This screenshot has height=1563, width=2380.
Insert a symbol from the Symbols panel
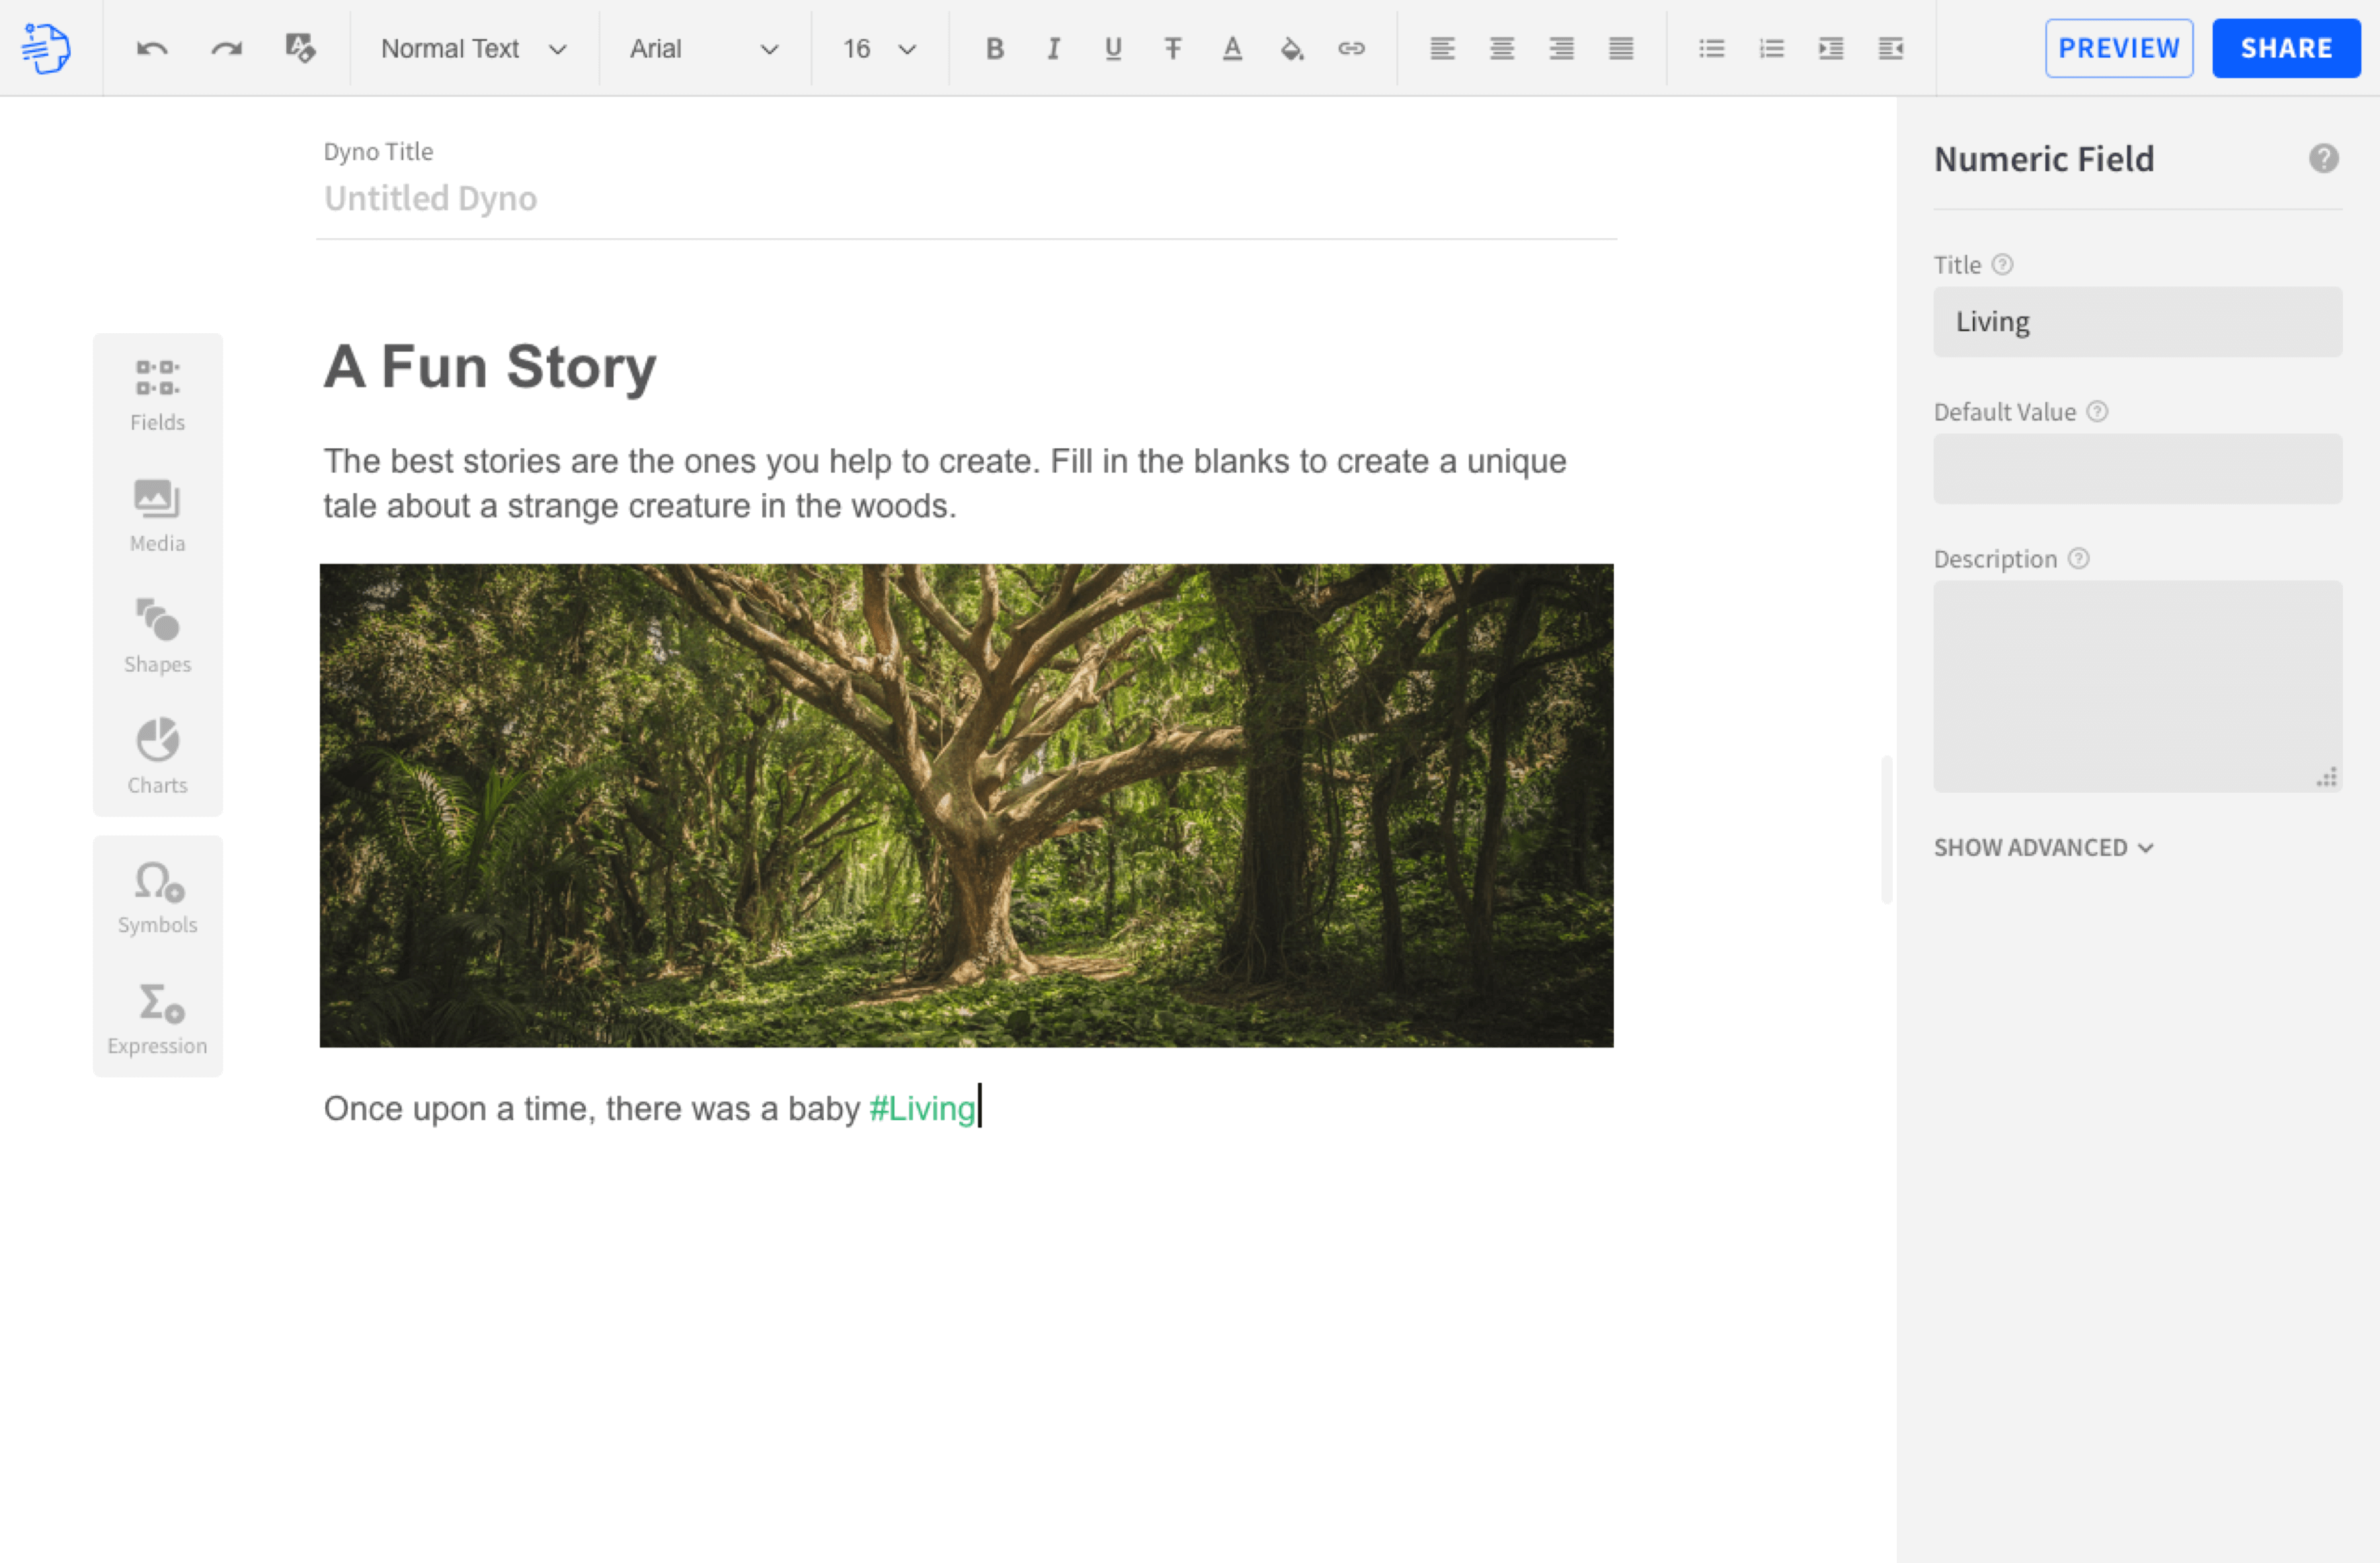157,894
